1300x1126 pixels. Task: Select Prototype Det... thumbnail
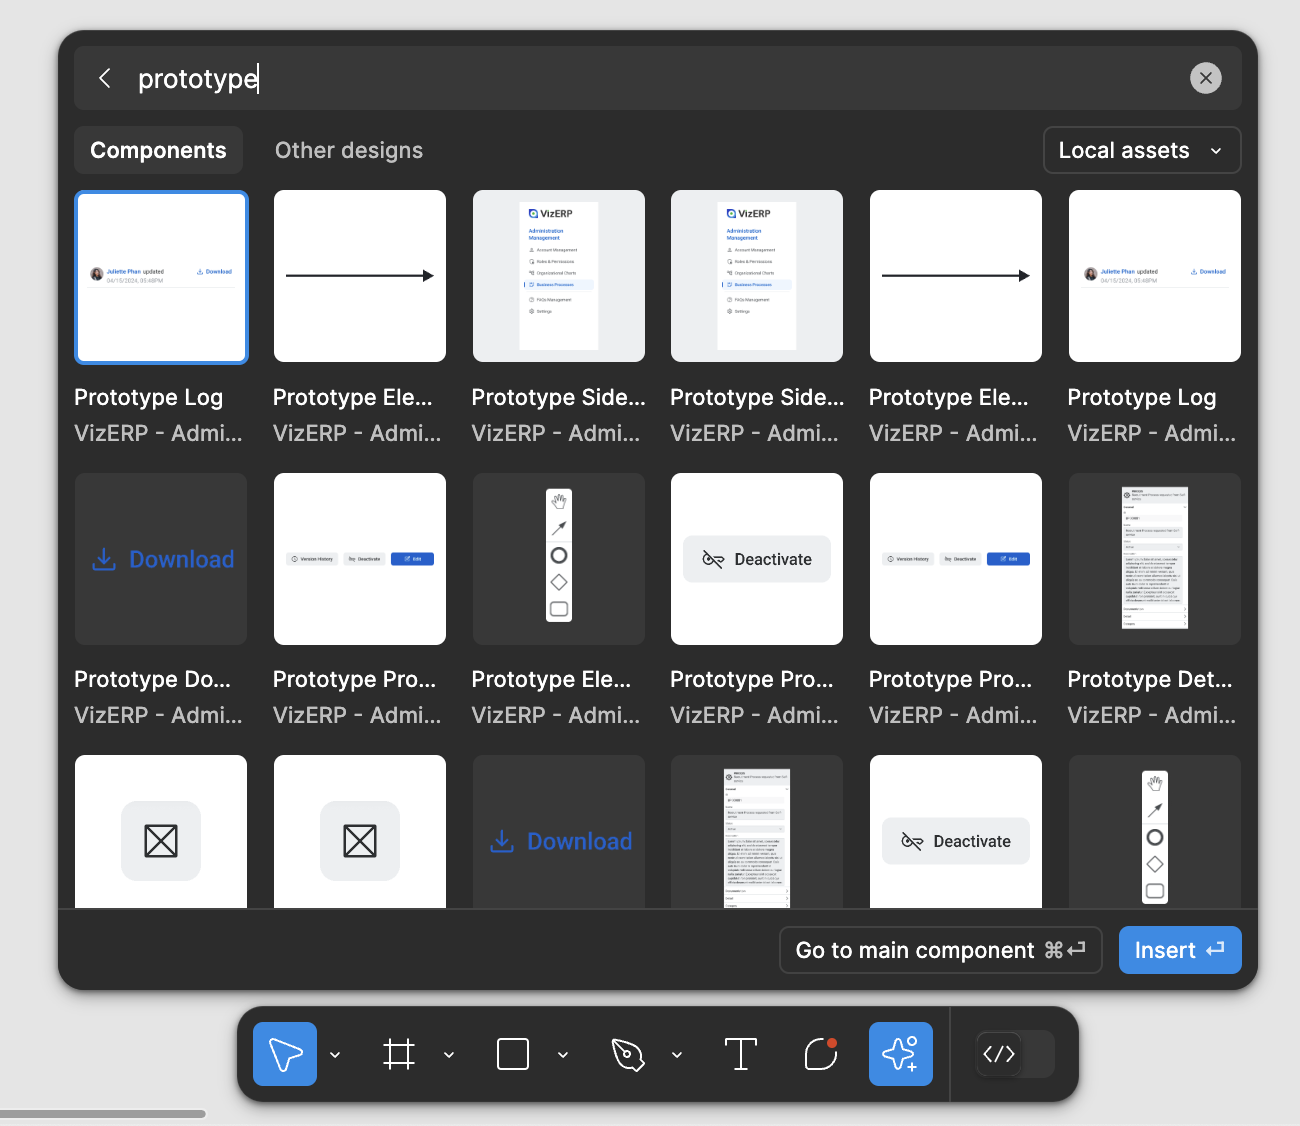(x=1155, y=559)
